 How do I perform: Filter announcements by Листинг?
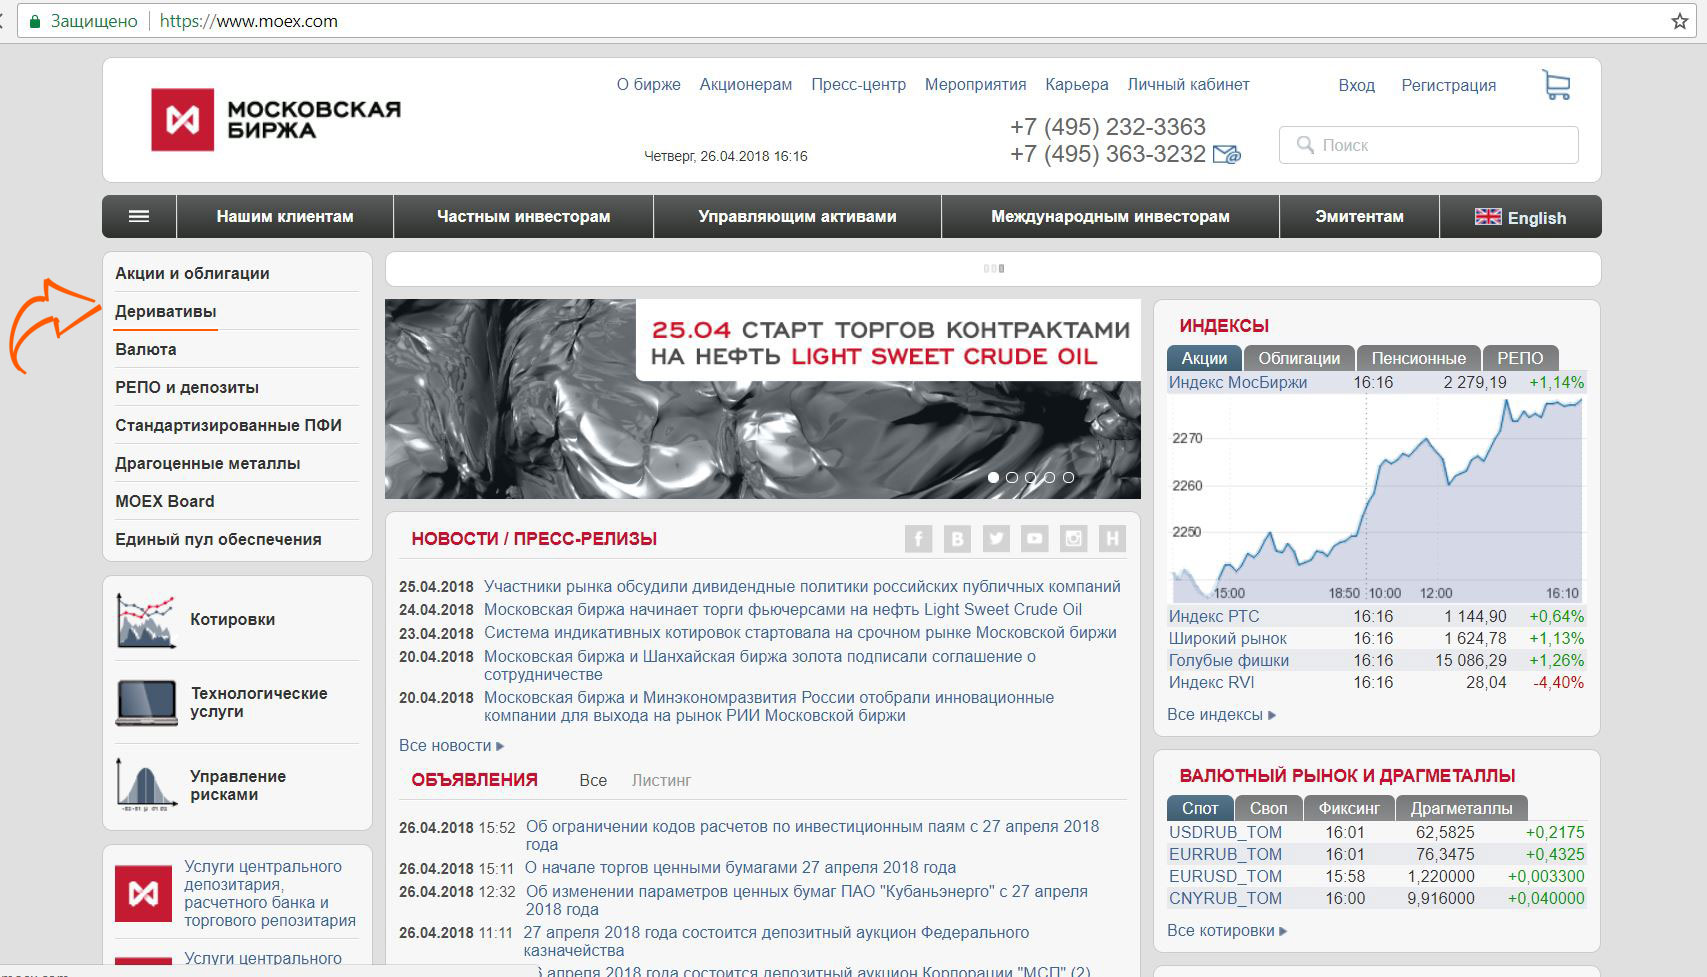(661, 781)
